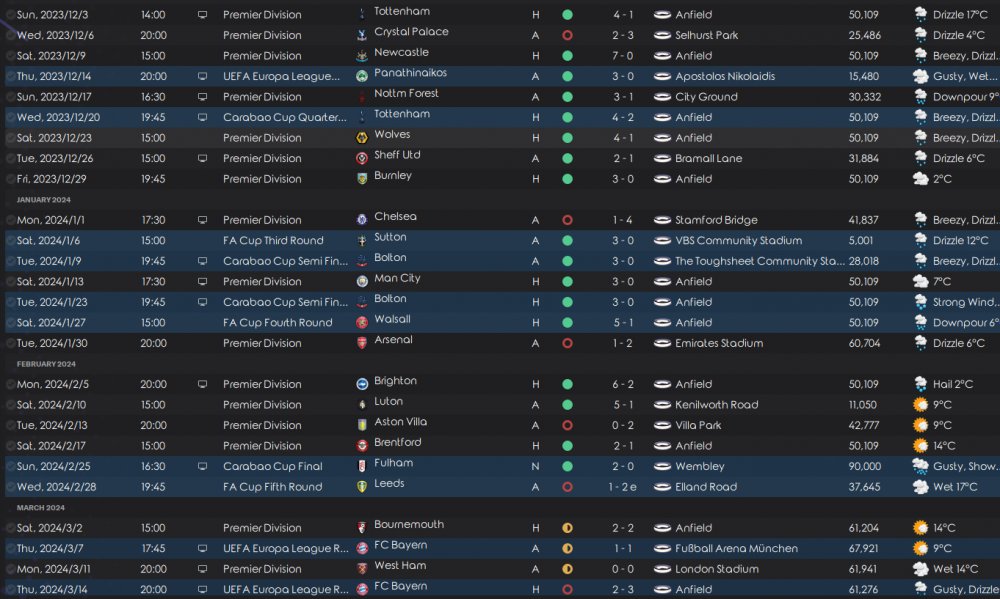This screenshot has width=1000, height=599.
Task: Click the JANUARY 2024 month header
Action: click(x=43, y=200)
